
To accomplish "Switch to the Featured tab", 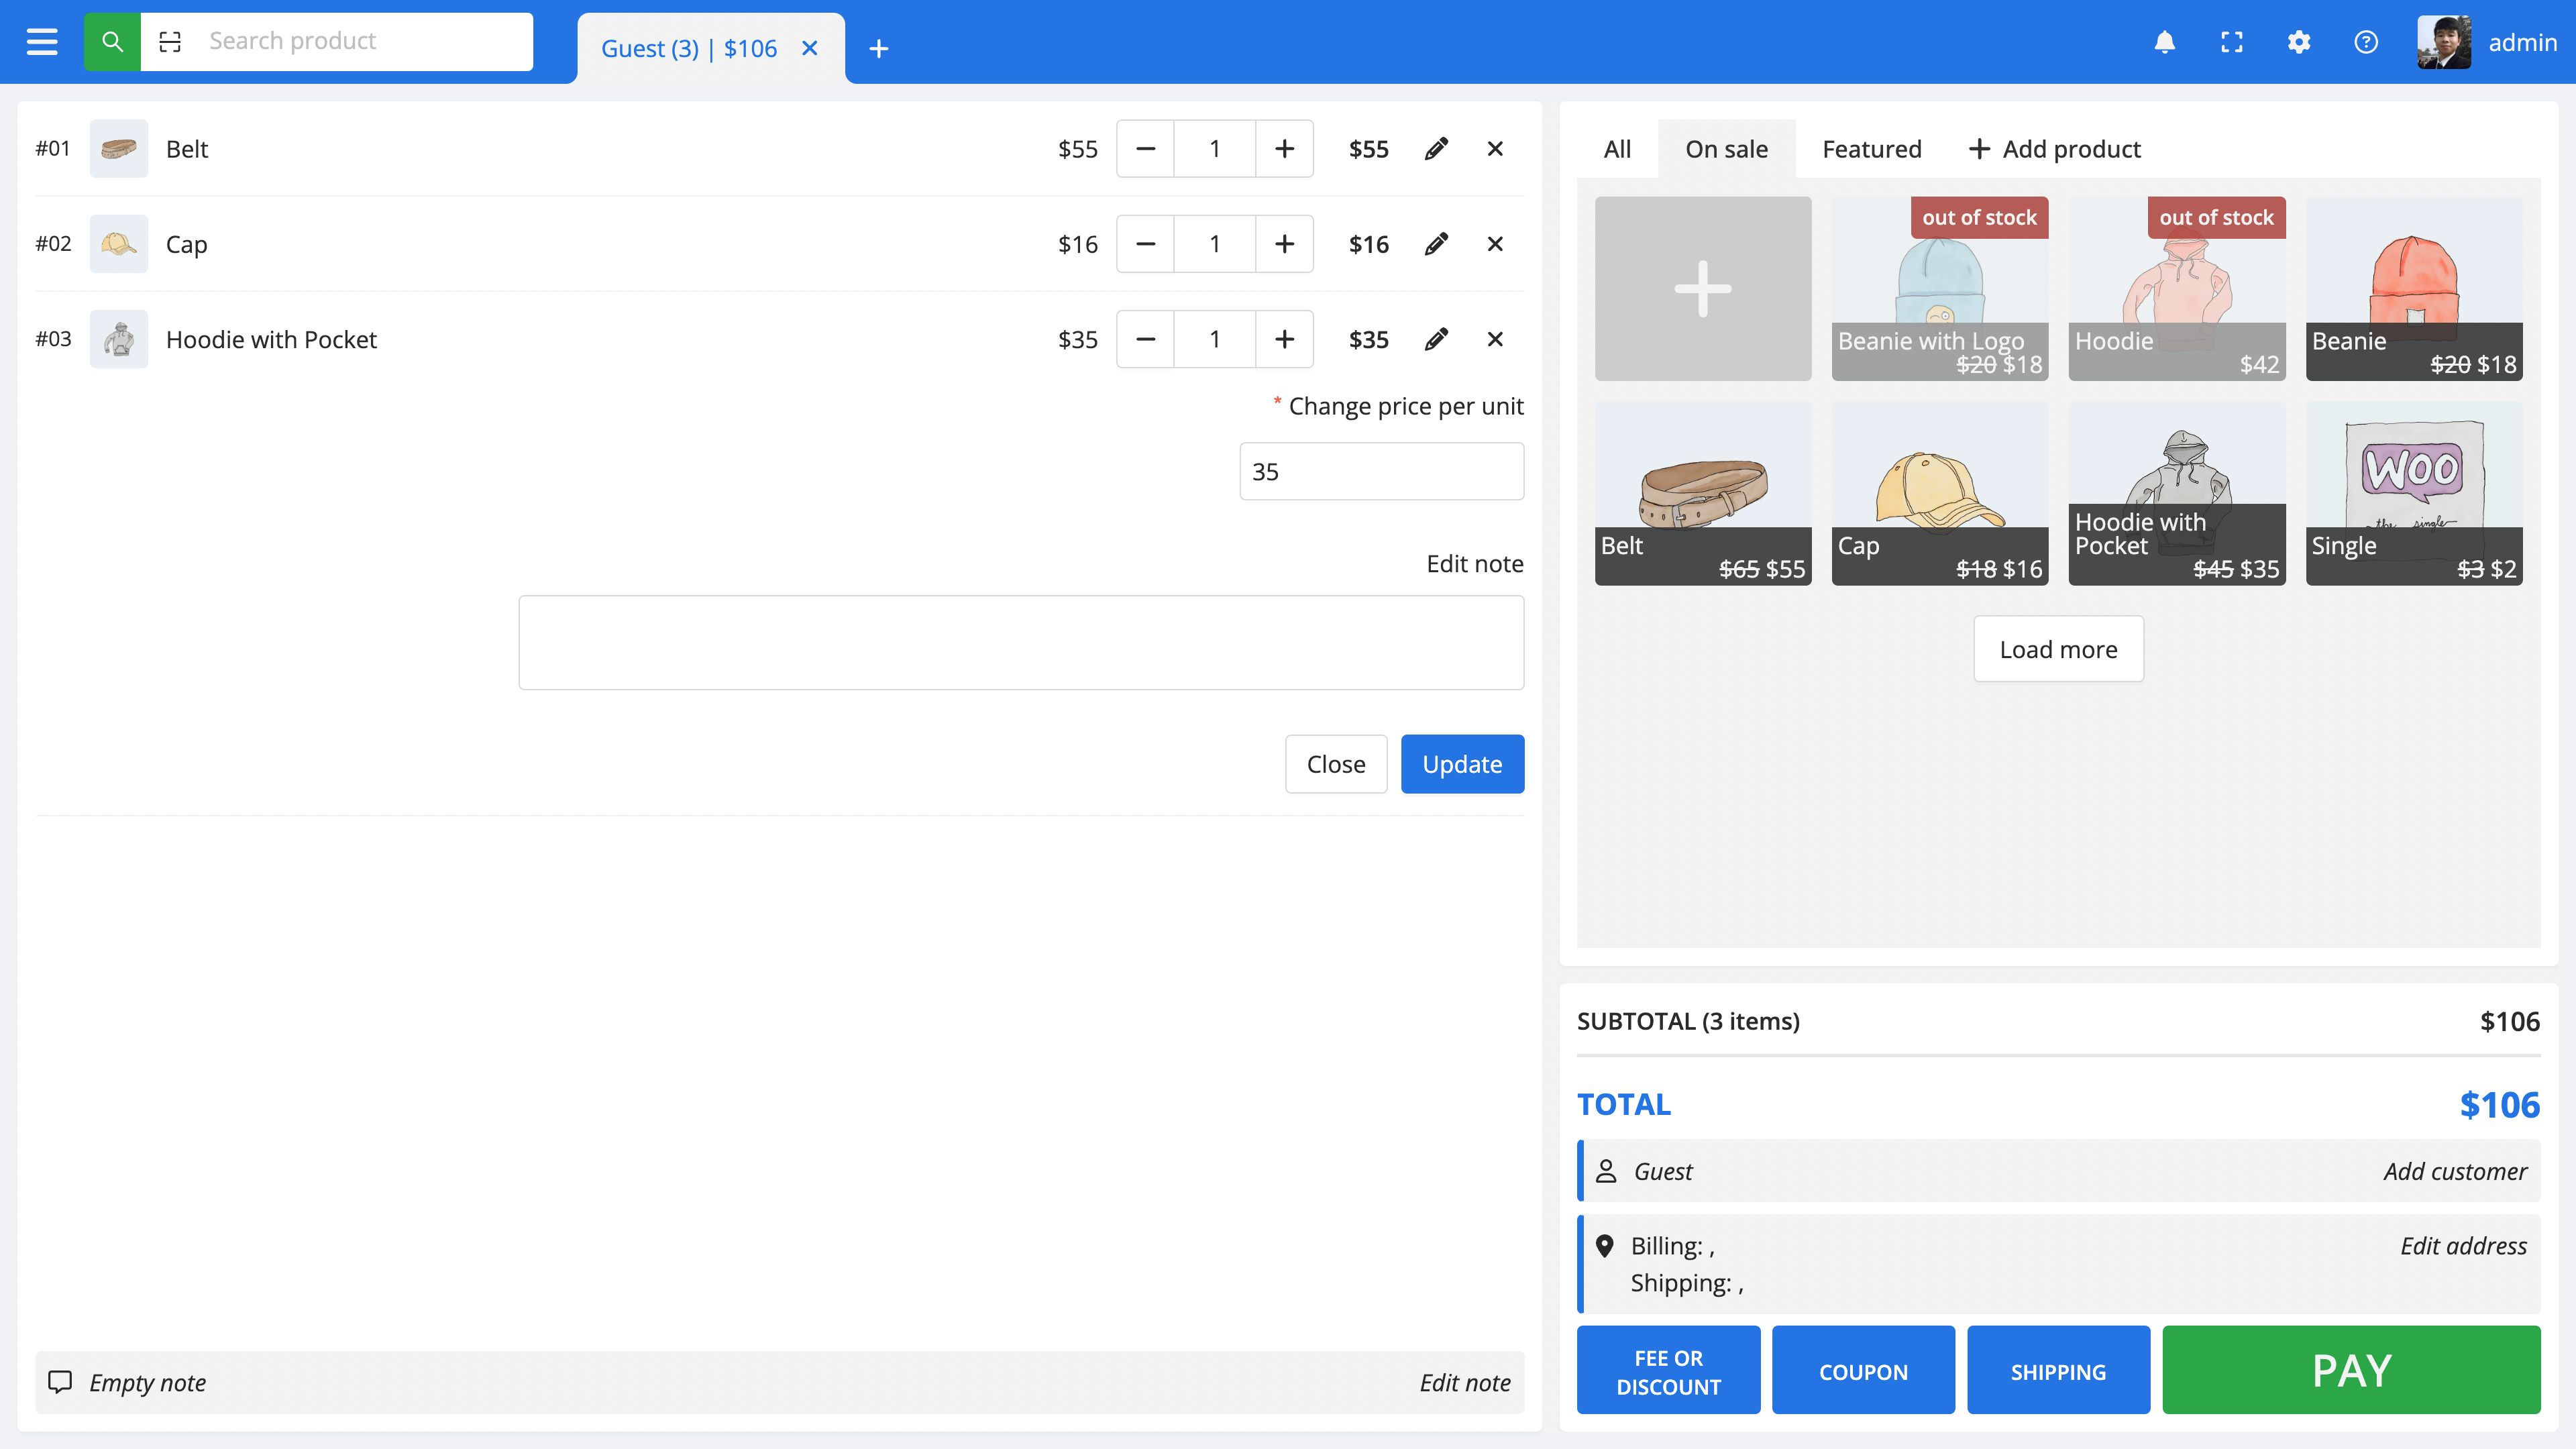I will (1871, 149).
